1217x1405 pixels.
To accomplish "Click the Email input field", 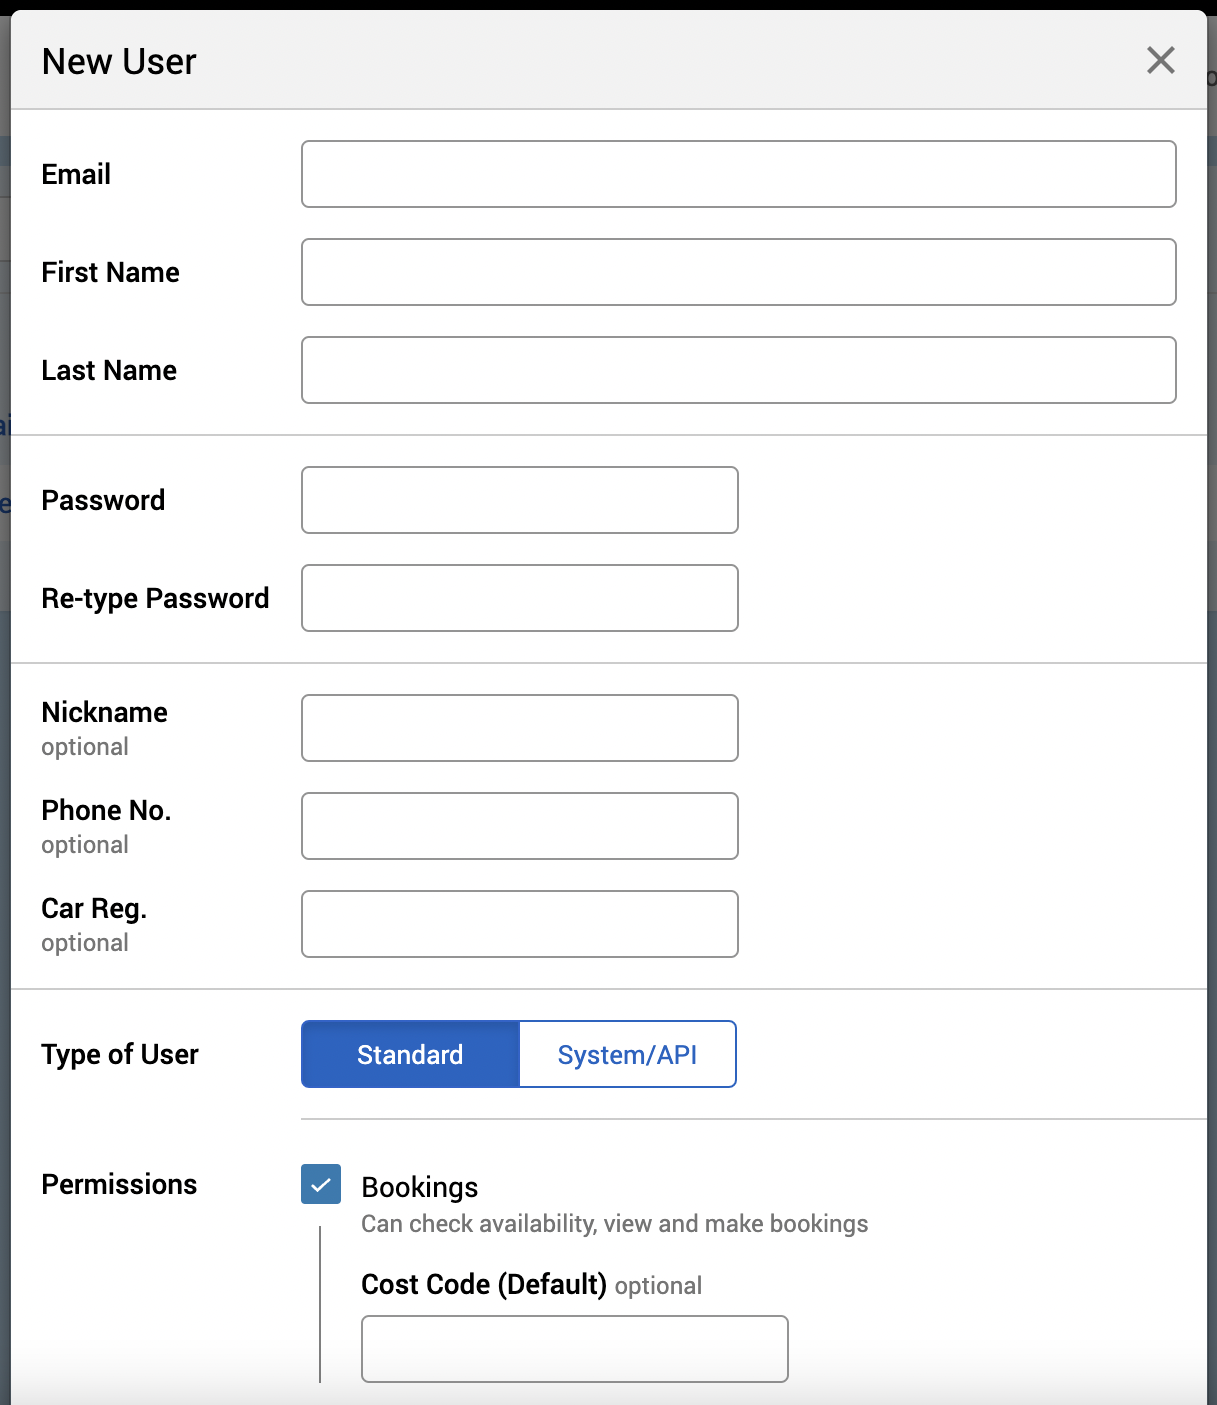I will click(x=738, y=174).
